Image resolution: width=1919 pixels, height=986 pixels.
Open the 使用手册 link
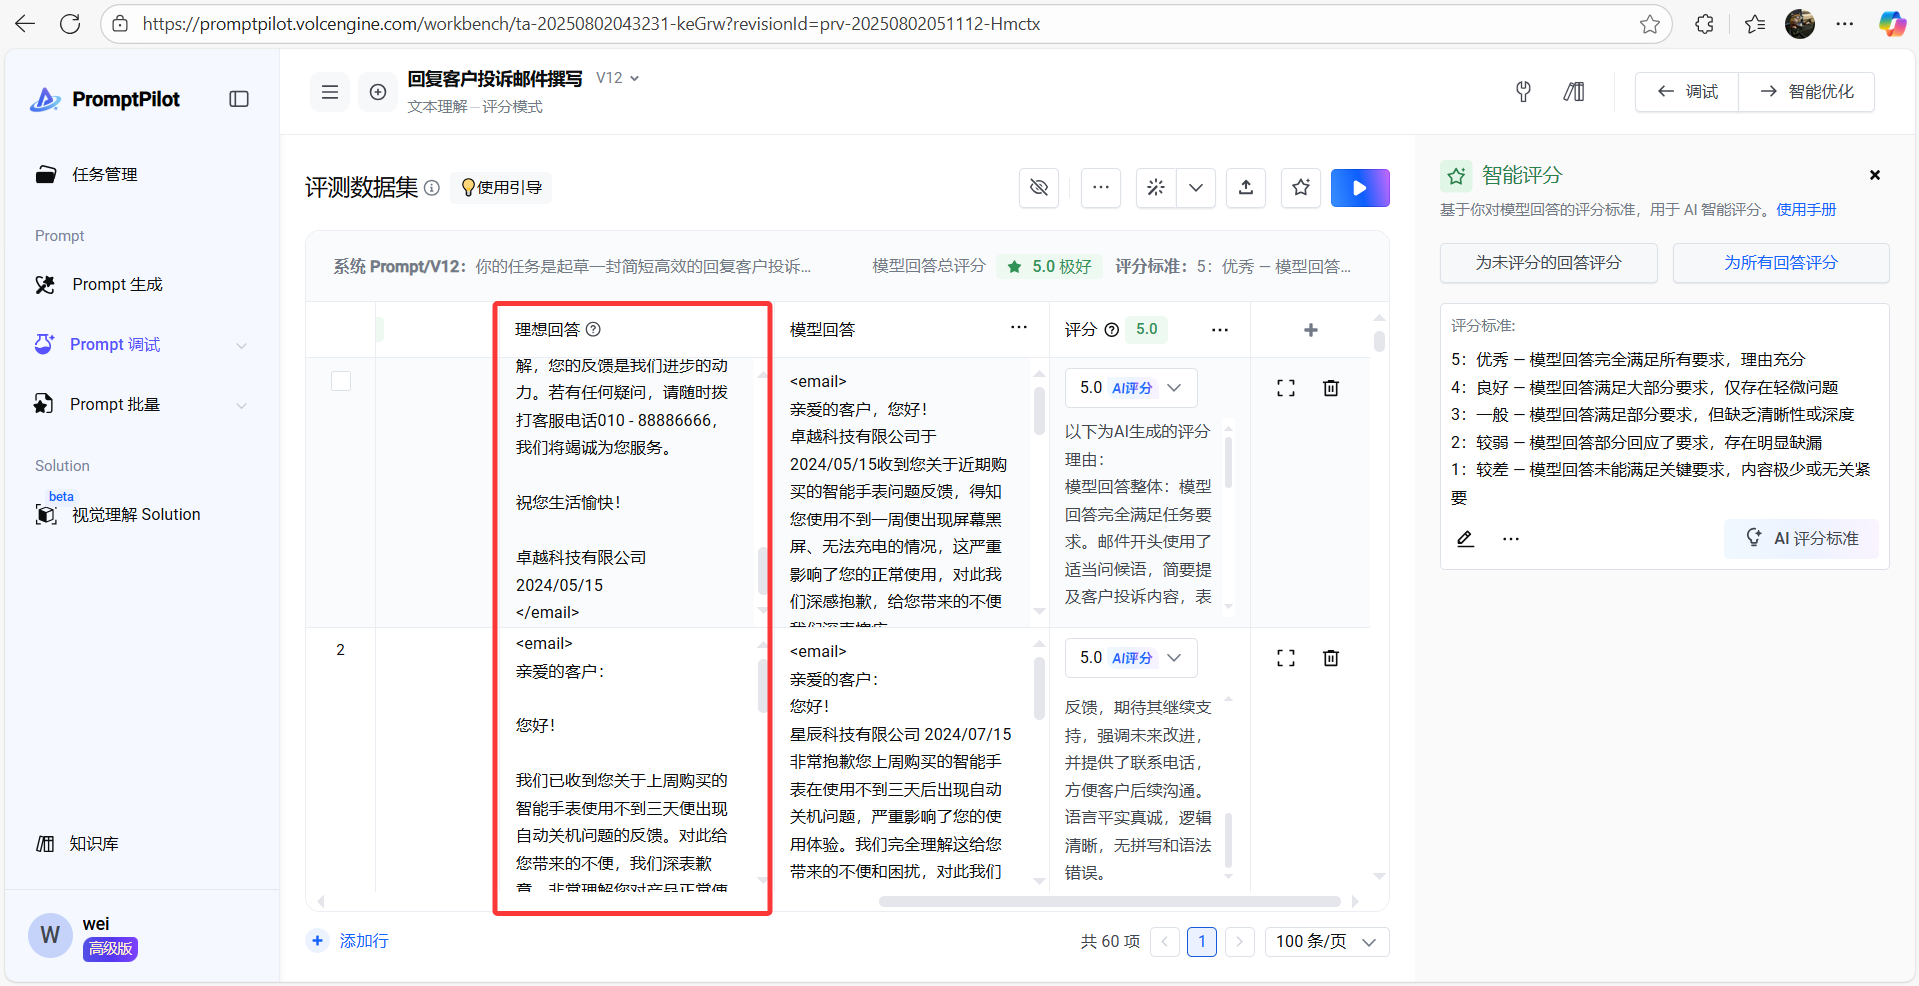[x=1806, y=210]
